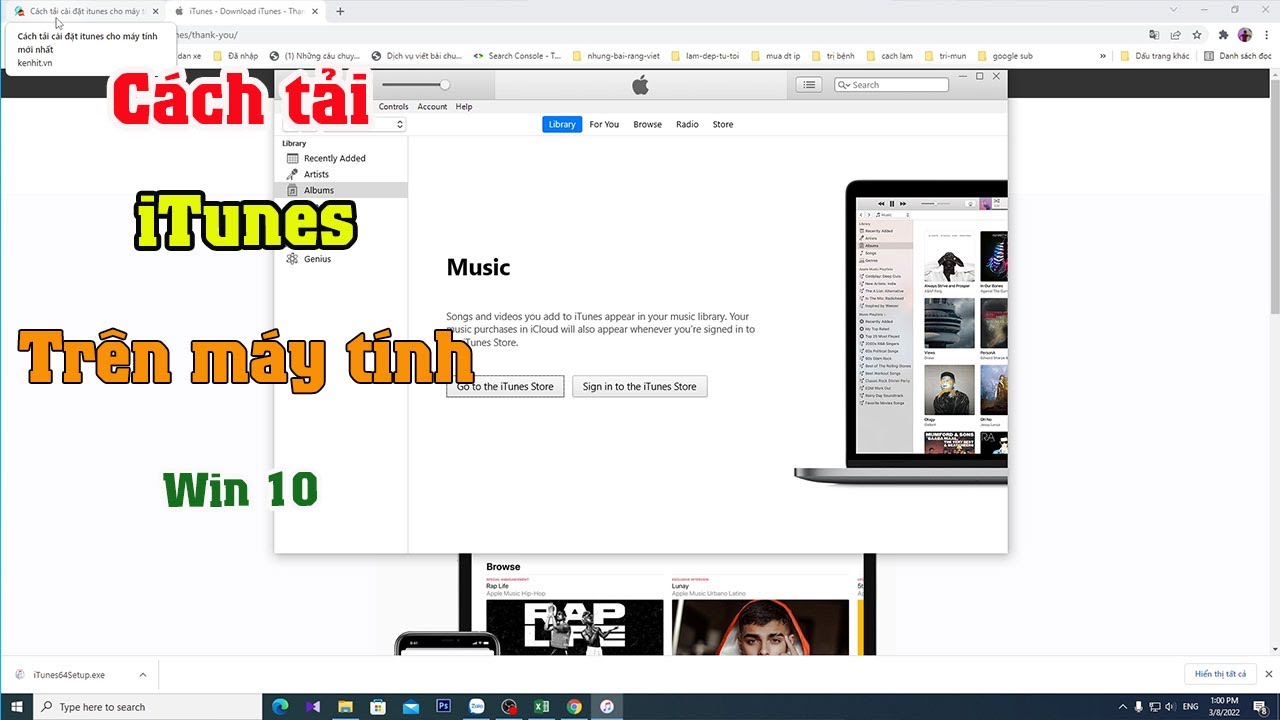Open Chrome three-dot menu

pos(1266,34)
